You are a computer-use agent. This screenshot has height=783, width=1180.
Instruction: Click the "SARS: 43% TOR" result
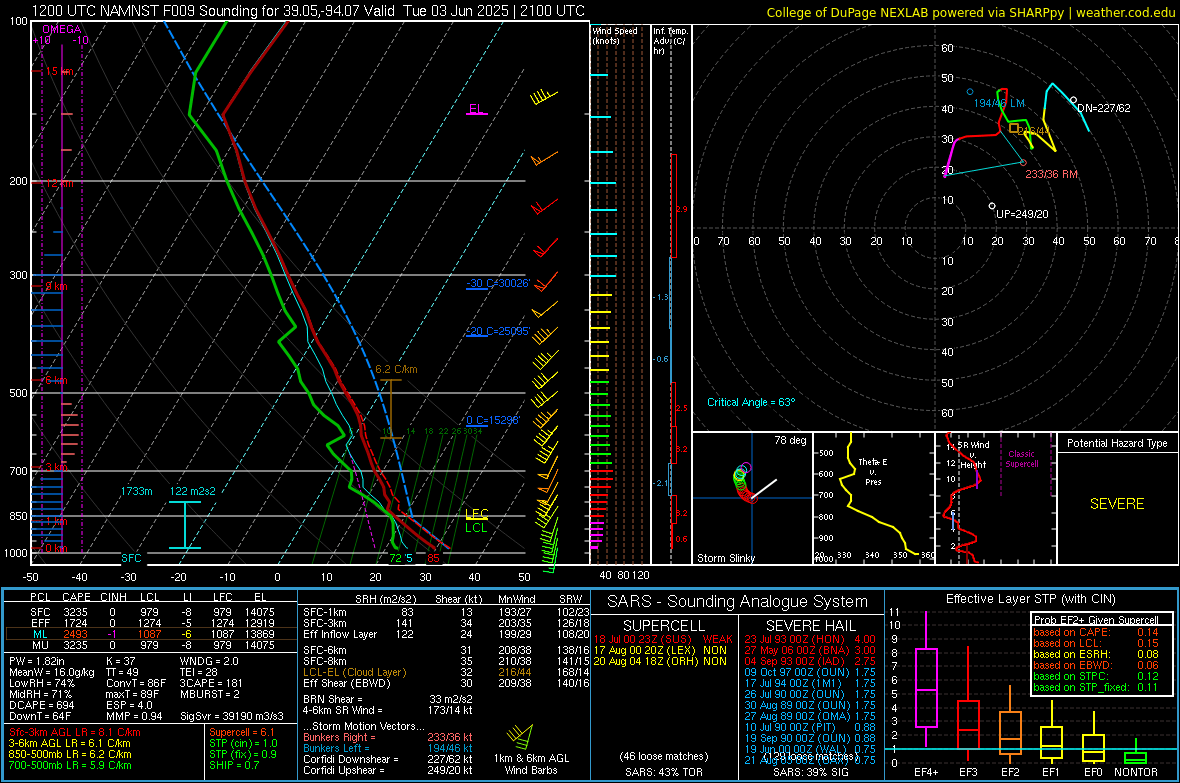click(663, 772)
